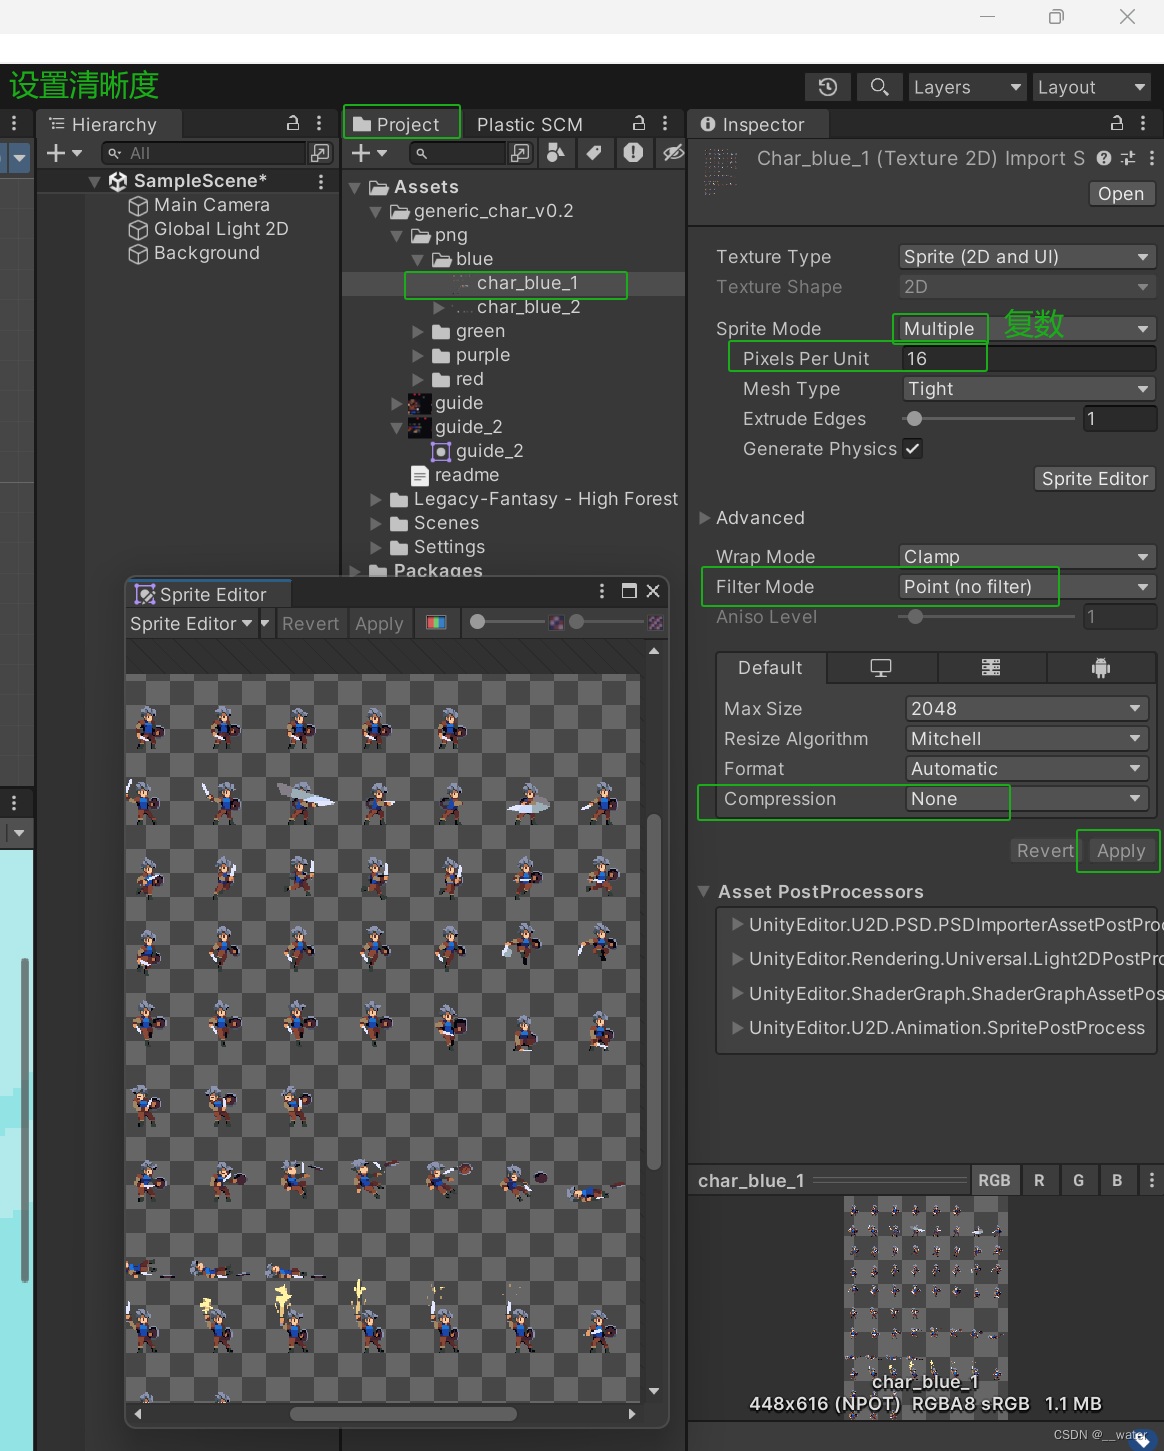Open the Compression dropdown
1164x1451 pixels.
coord(1027,799)
